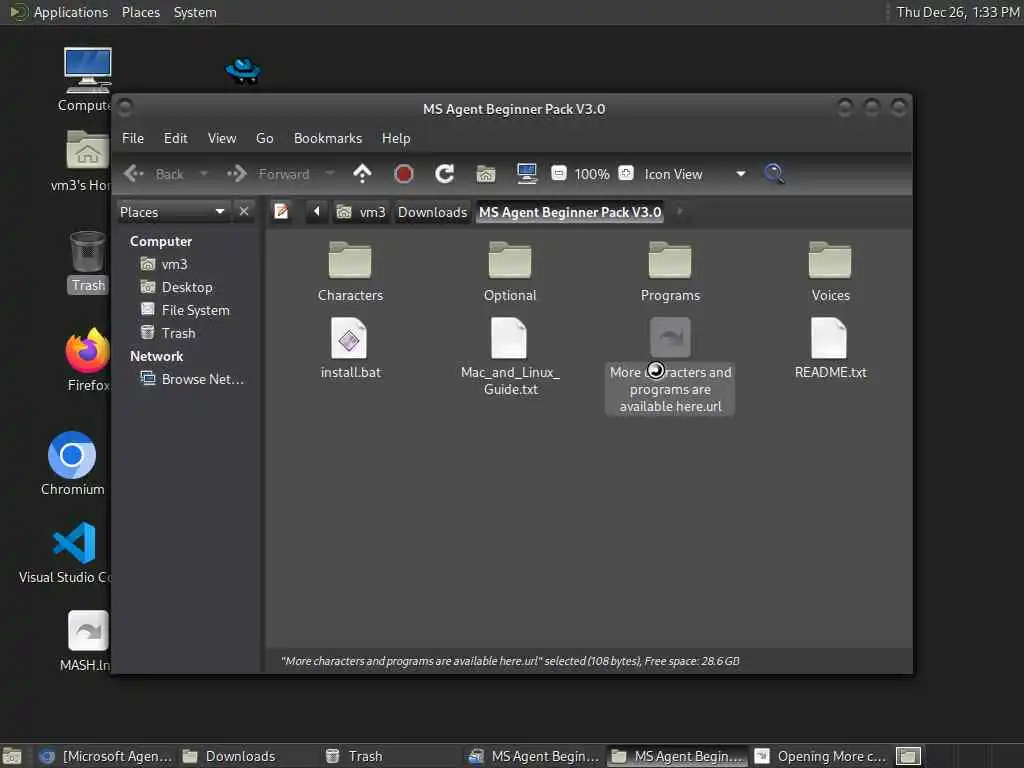1024x768 pixels.
Task: Click the Forward navigation button
Action: pos(268,174)
